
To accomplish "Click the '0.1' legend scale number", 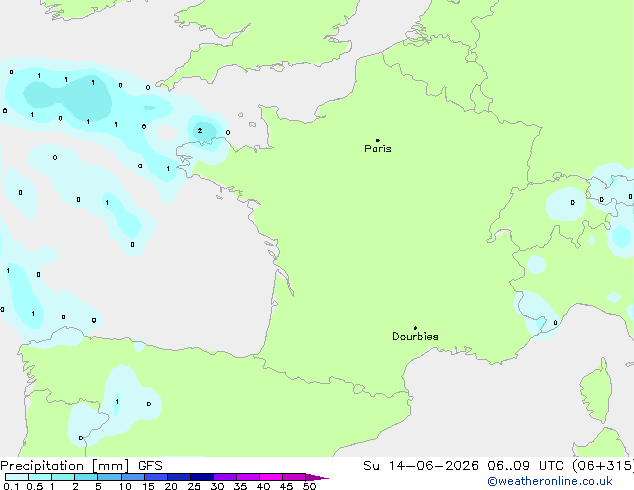I will point(11,486).
